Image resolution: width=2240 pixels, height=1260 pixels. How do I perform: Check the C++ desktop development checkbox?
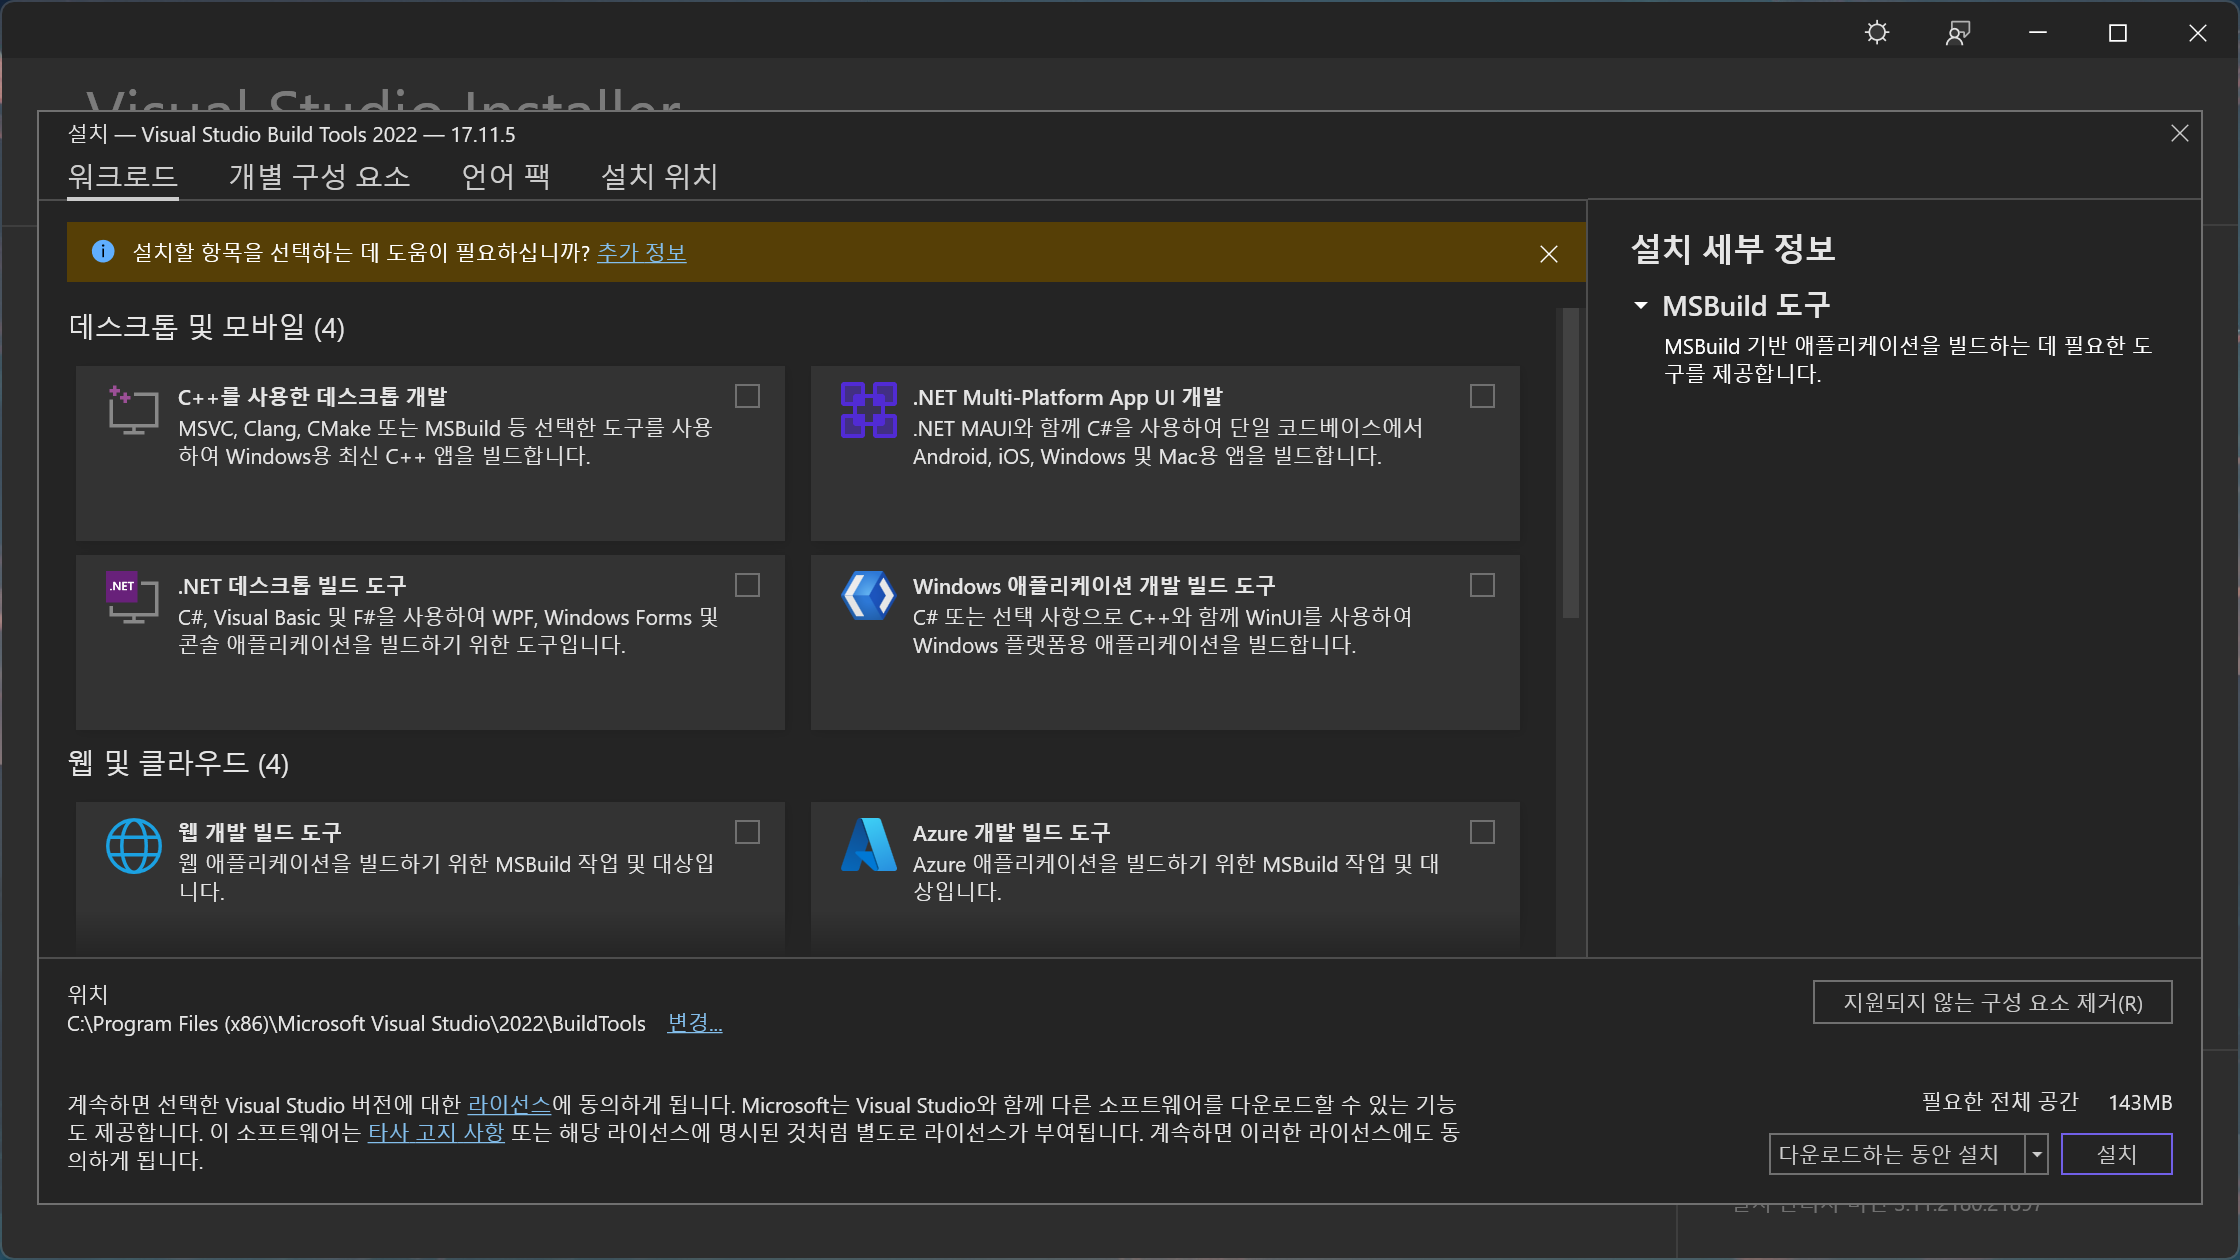tap(747, 396)
